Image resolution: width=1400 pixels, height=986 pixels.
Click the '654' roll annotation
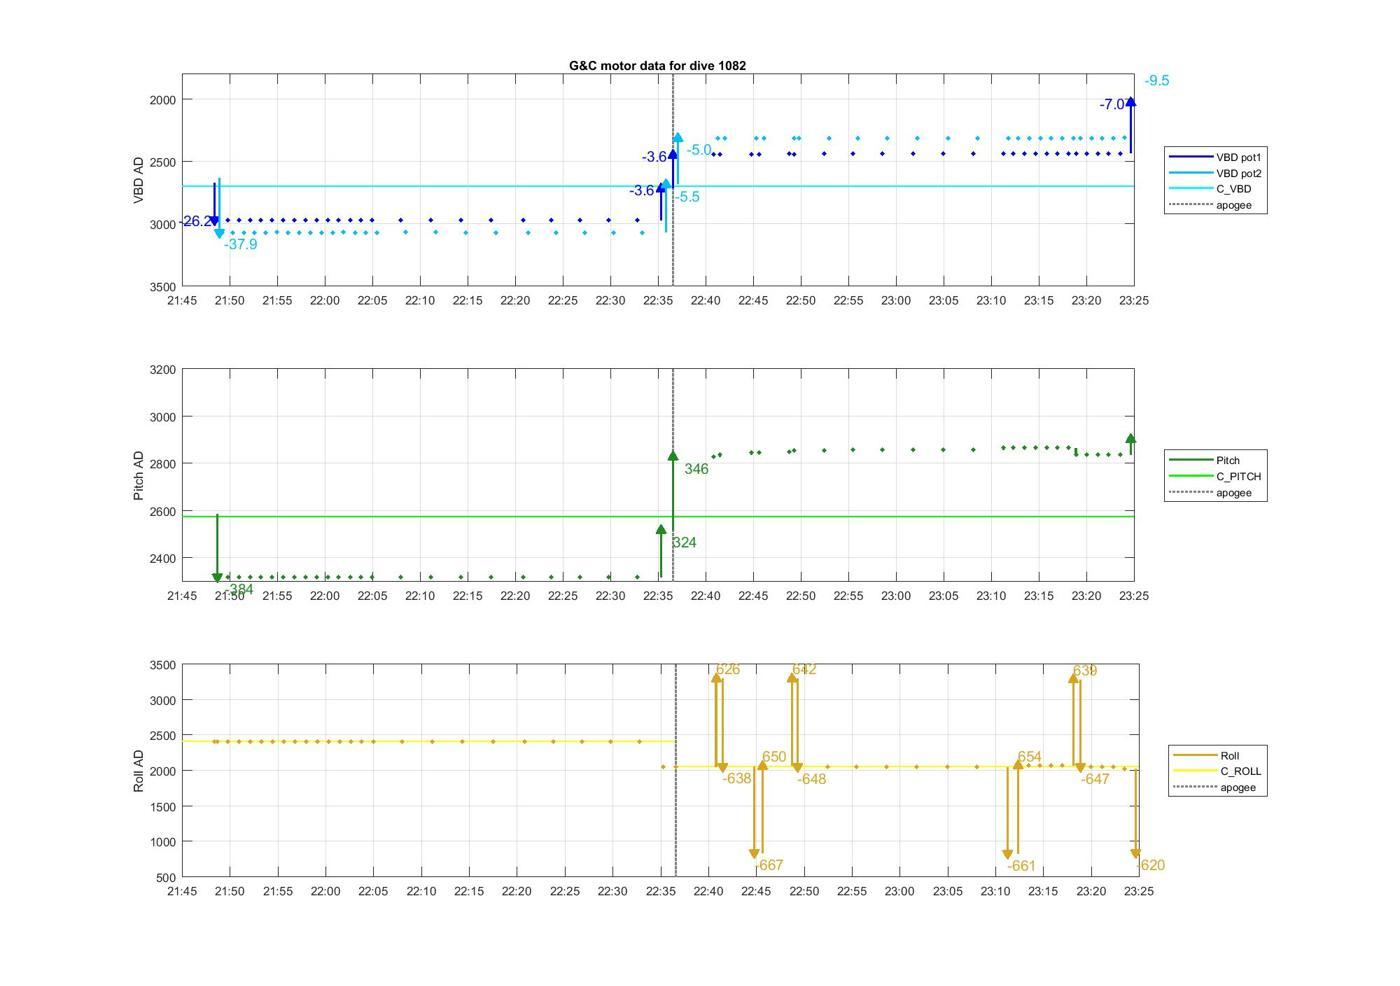1029,757
